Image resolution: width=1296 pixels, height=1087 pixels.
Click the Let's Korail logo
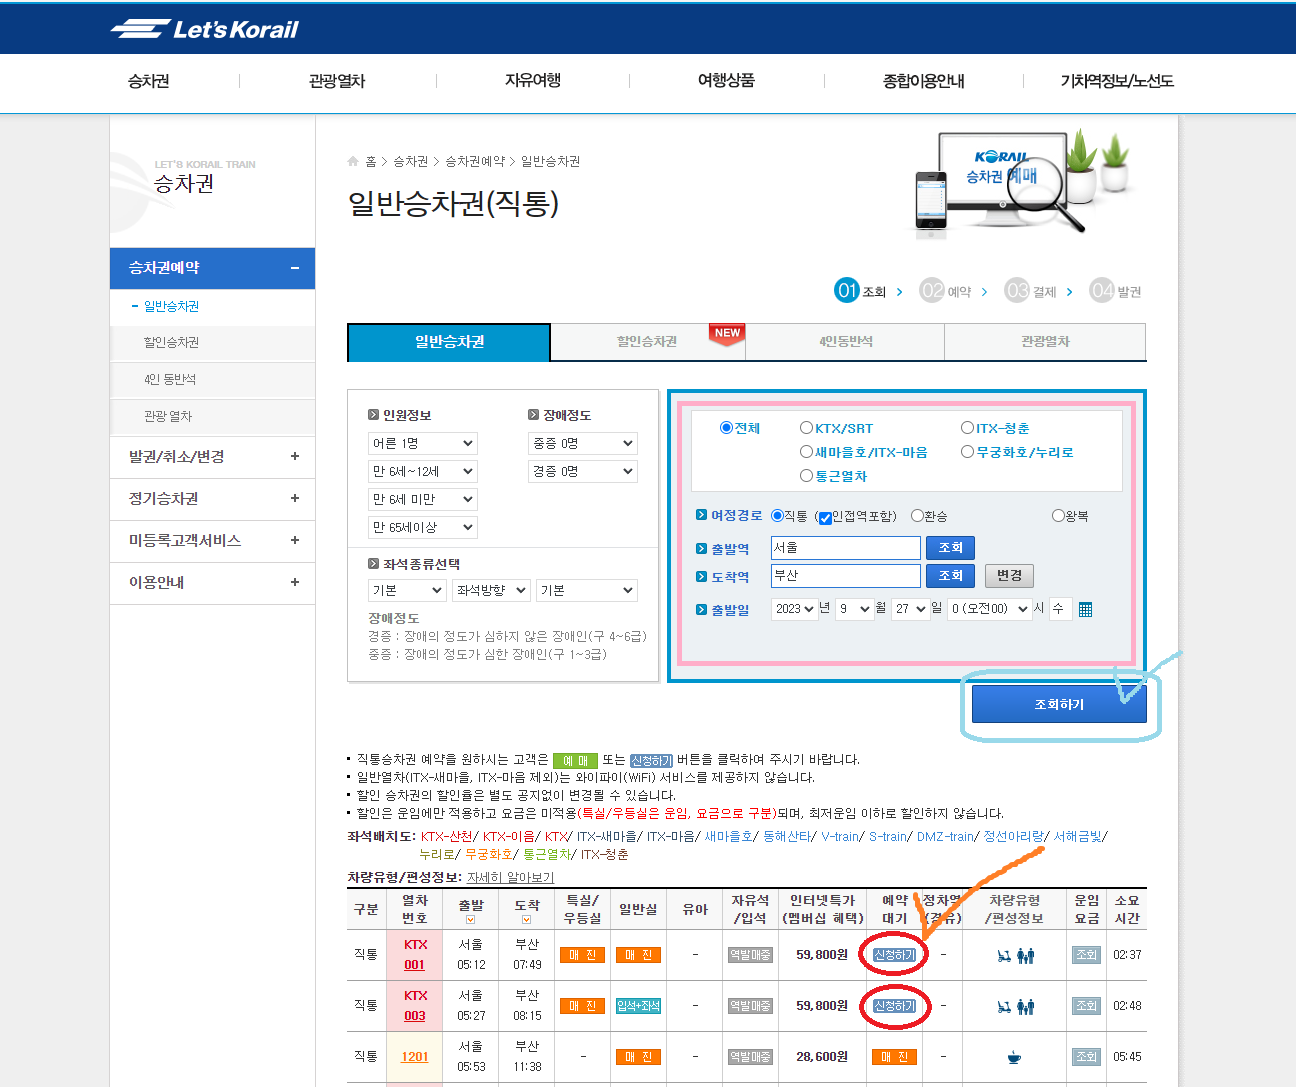(x=205, y=28)
